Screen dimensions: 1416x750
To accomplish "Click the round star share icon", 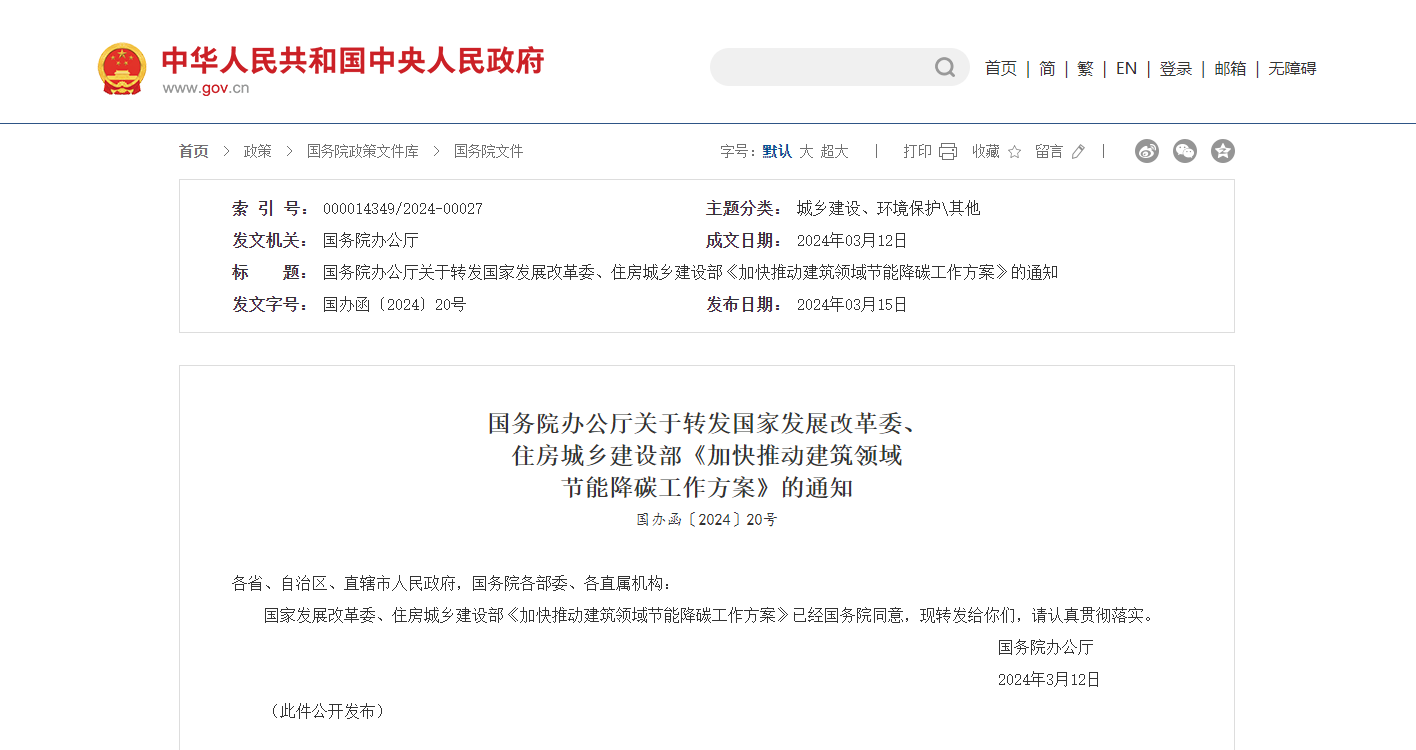I will pyautogui.click(x=1223, y=151).
